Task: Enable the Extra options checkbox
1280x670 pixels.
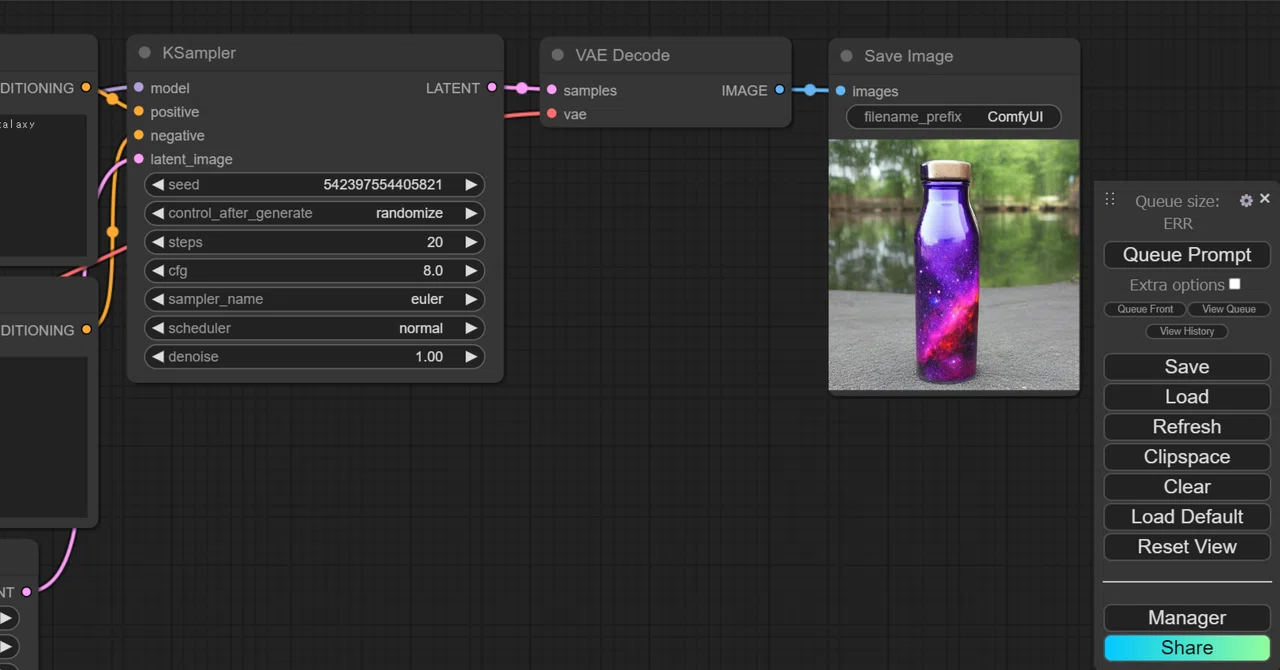Action: tap(1235, 284)
